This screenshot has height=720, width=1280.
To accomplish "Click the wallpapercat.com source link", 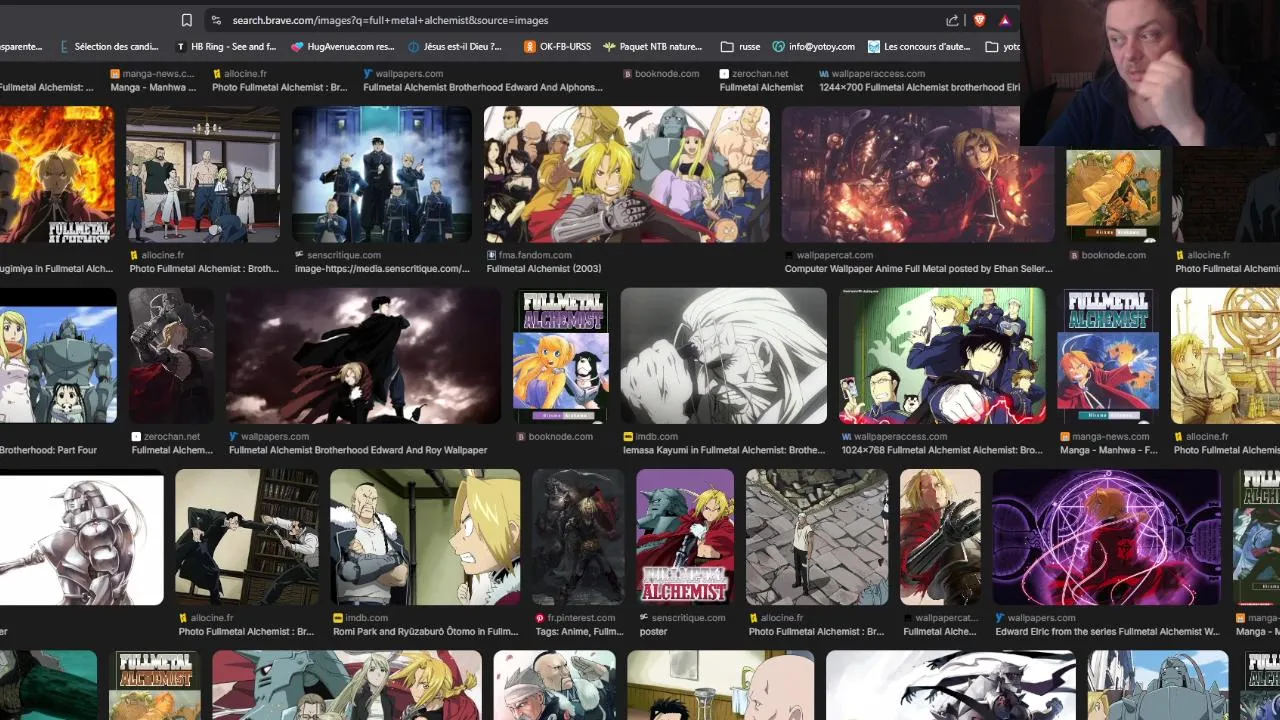I will click(x=835, y=255).
